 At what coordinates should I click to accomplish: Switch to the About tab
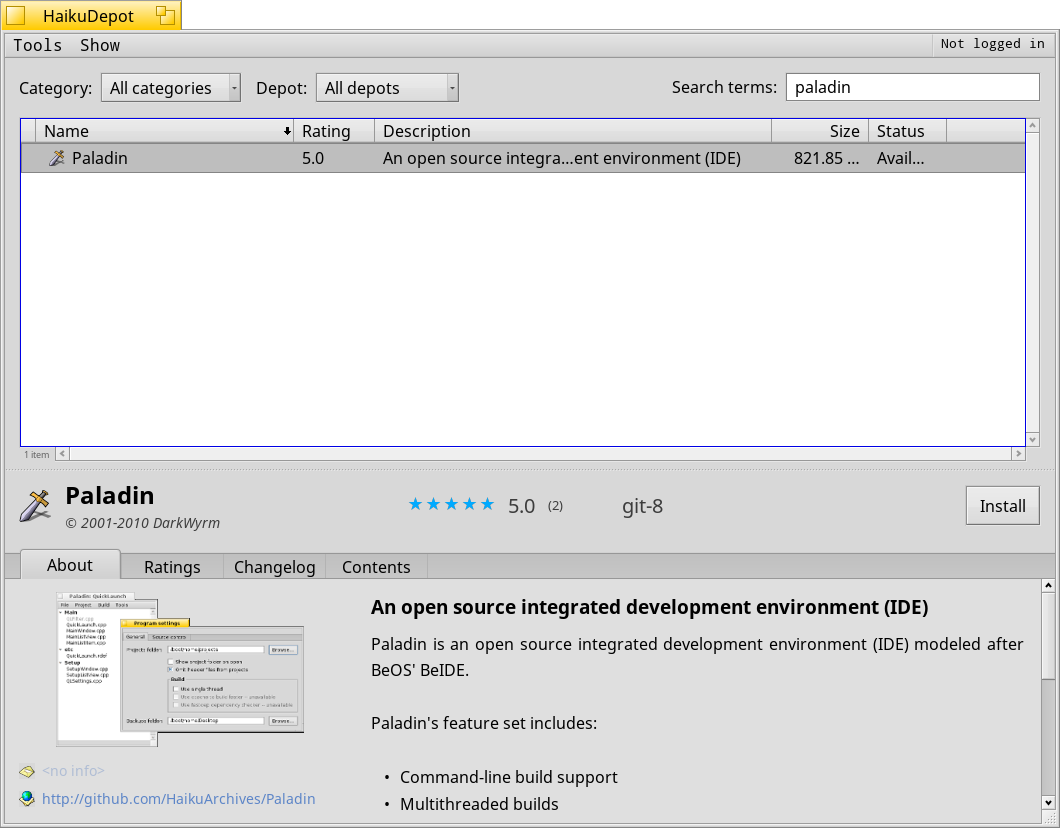70,565
